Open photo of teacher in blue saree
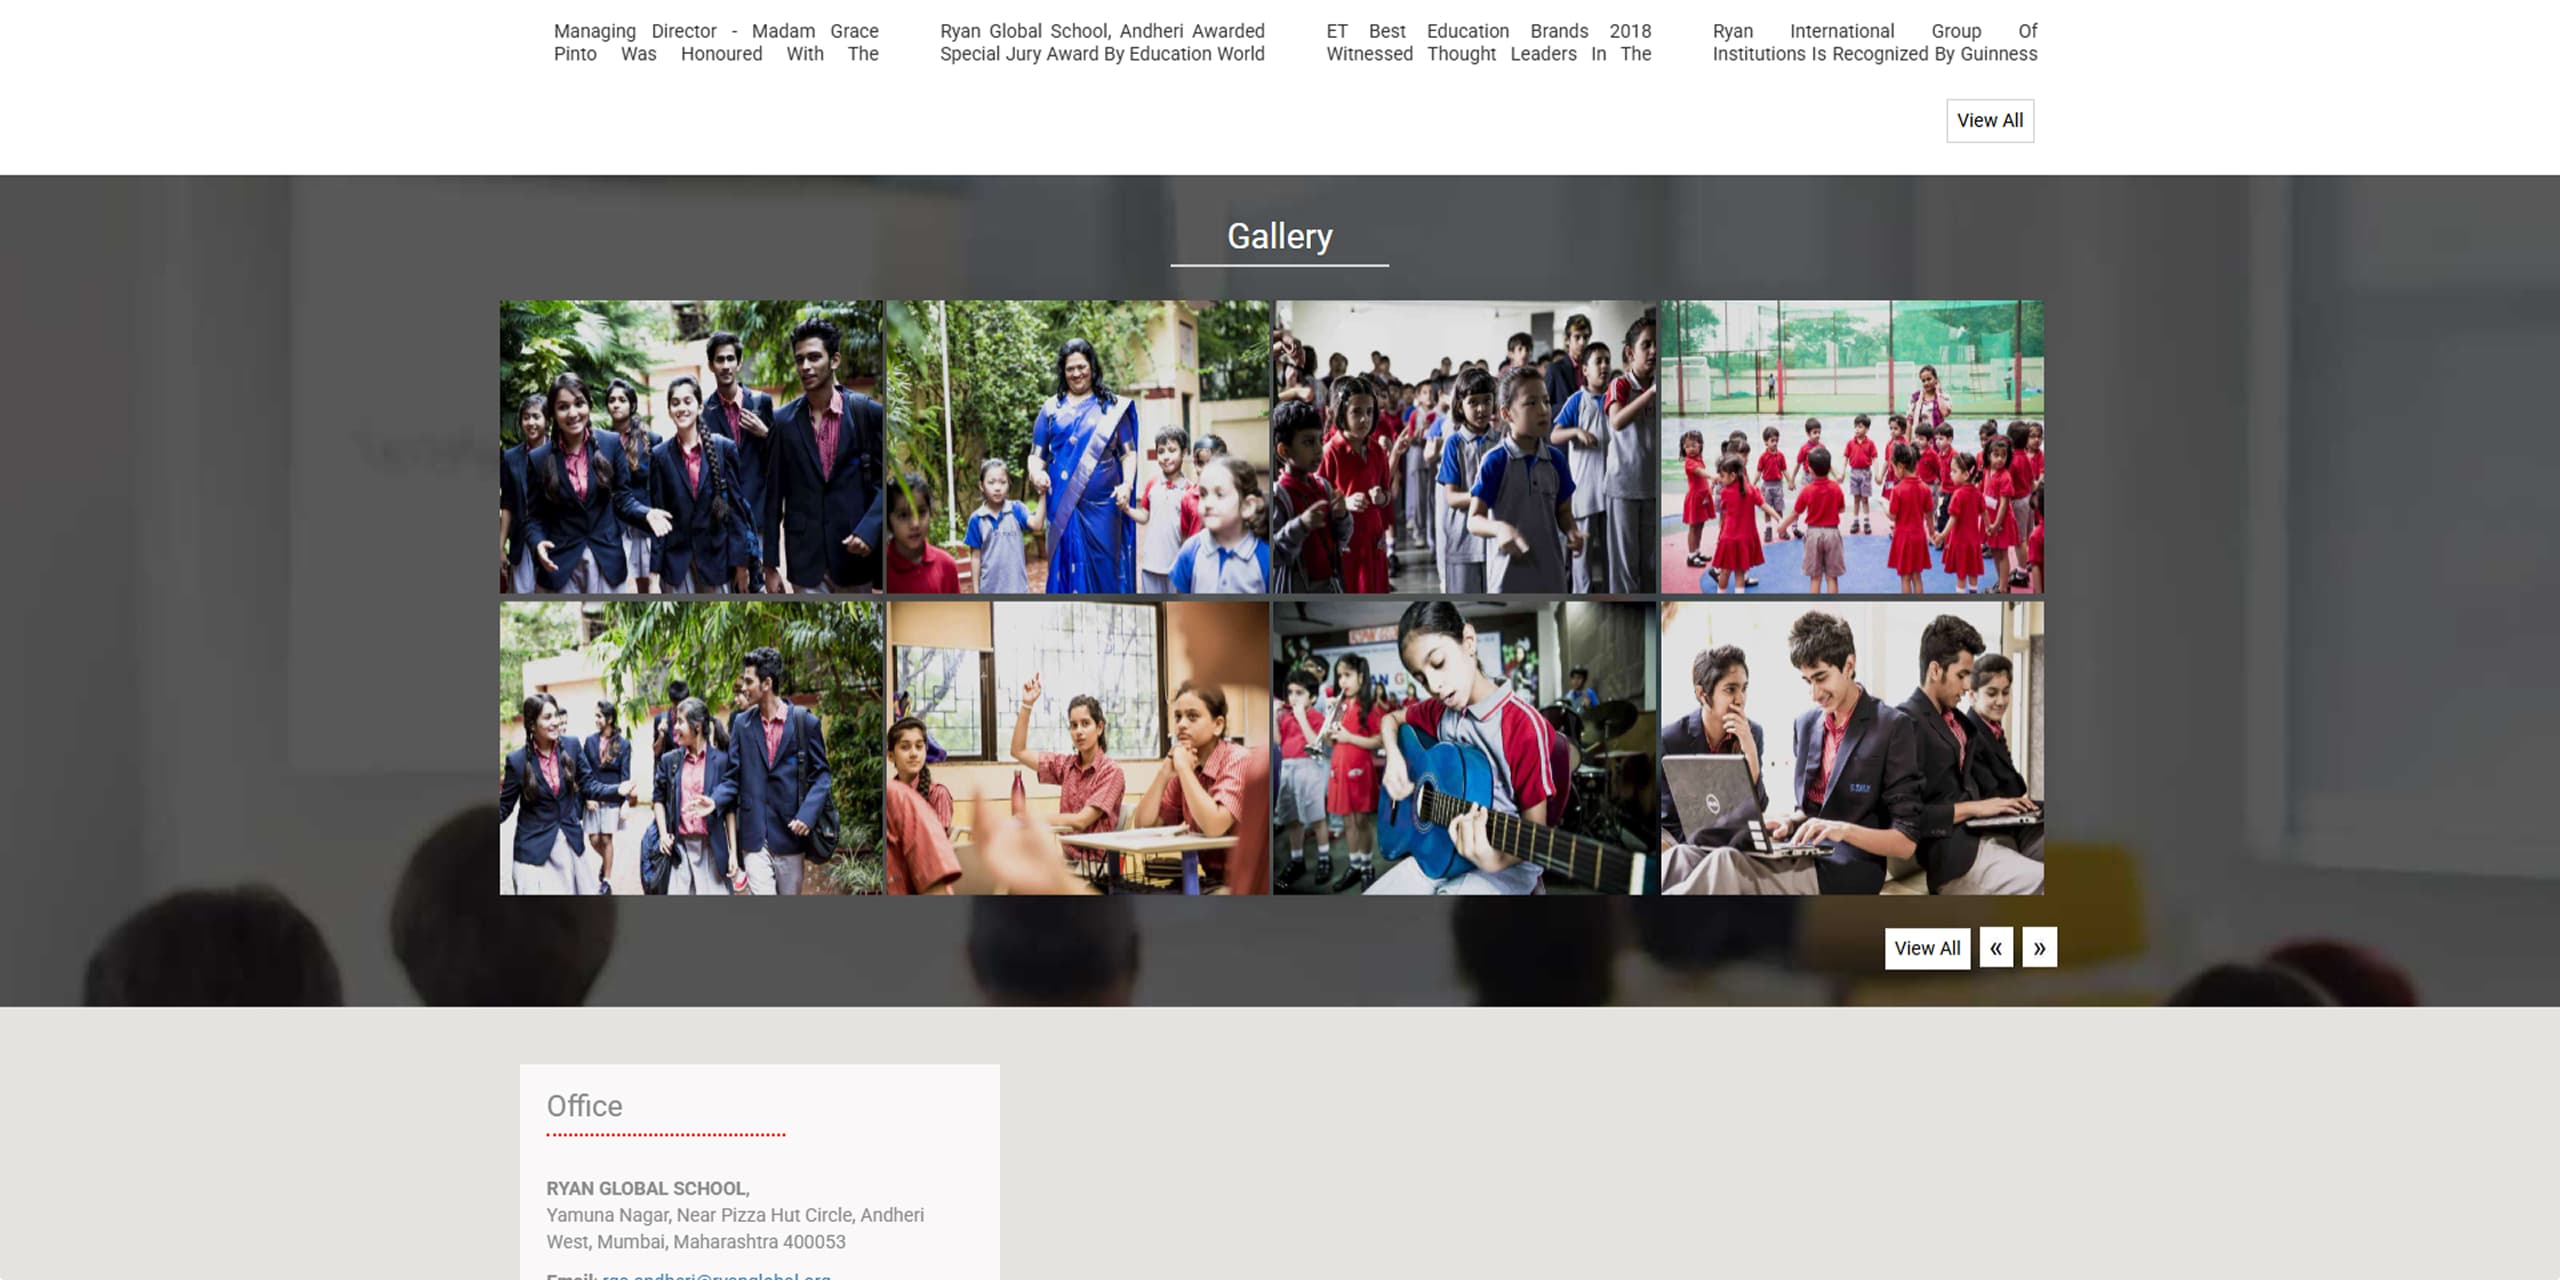Viewport: 2560px width, 1280px height. (x=1077, y=447)
